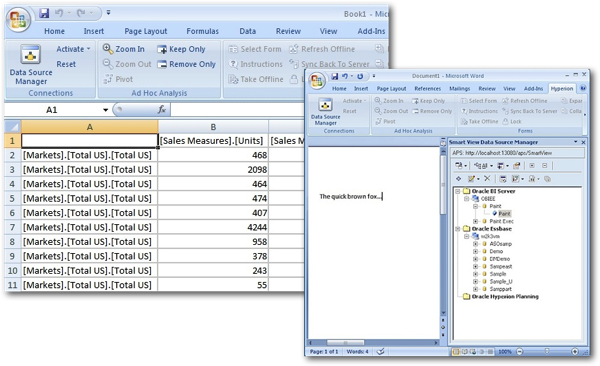Screen dimensions: 600x366
Task: Click proofing check icon in Word status bar
Action: (x=381, y=351)
